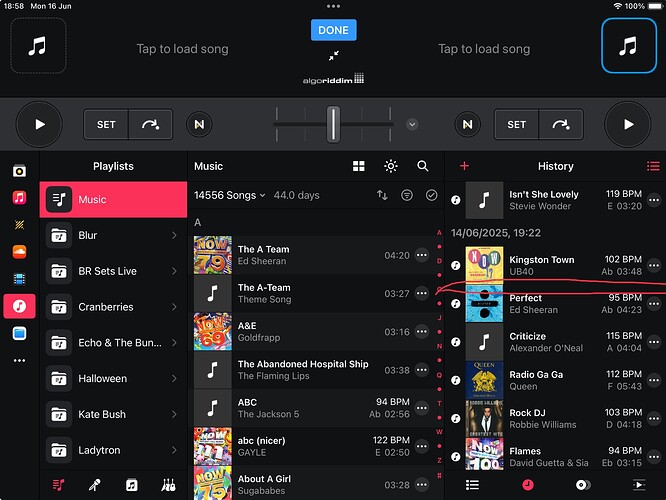Open options for A&E by Goldfrapp

click(x=422, y=332)
